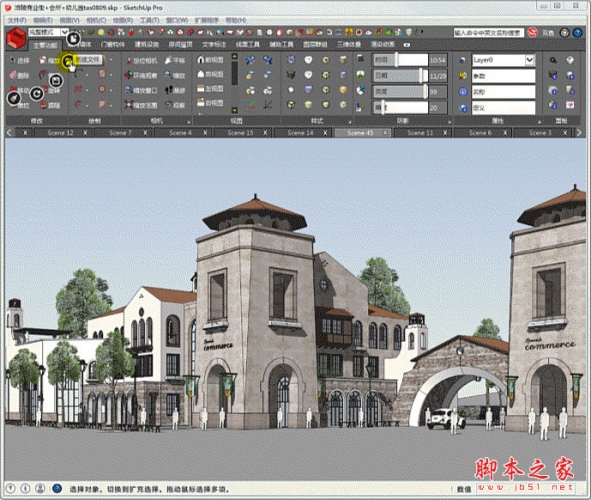This screenshot has width=591, height=500.
Task: Click the blue globe icon in the status bar
Action: (57, 489)
